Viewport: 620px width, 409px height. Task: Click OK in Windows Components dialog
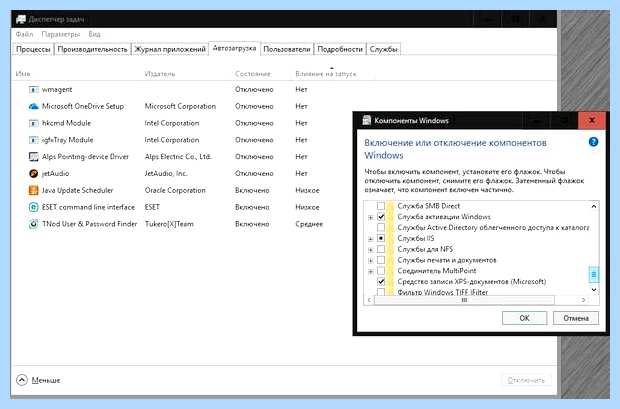point(524,318)
